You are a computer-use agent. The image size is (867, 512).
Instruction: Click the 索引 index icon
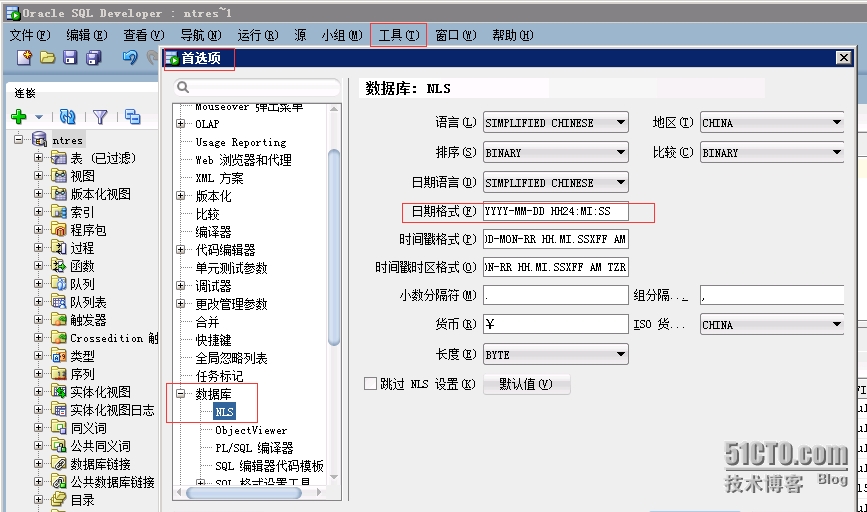tap(59, 212)
